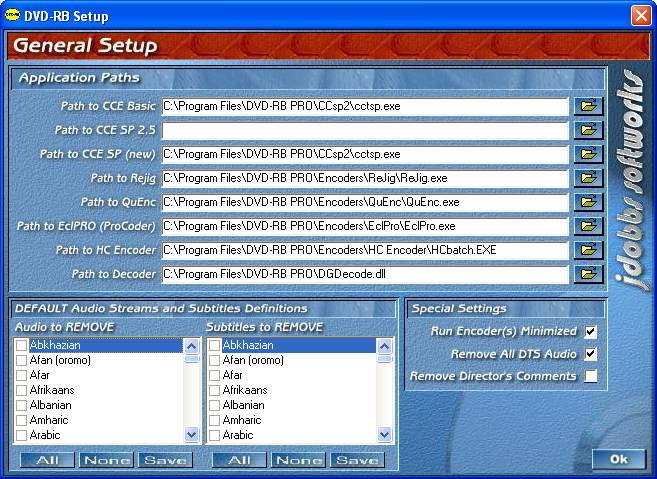Image resolution: width=657 pixels, height=479 pixels.
Task: Browse for the CCE SP 2.5 path
Action: click(588, 130)
